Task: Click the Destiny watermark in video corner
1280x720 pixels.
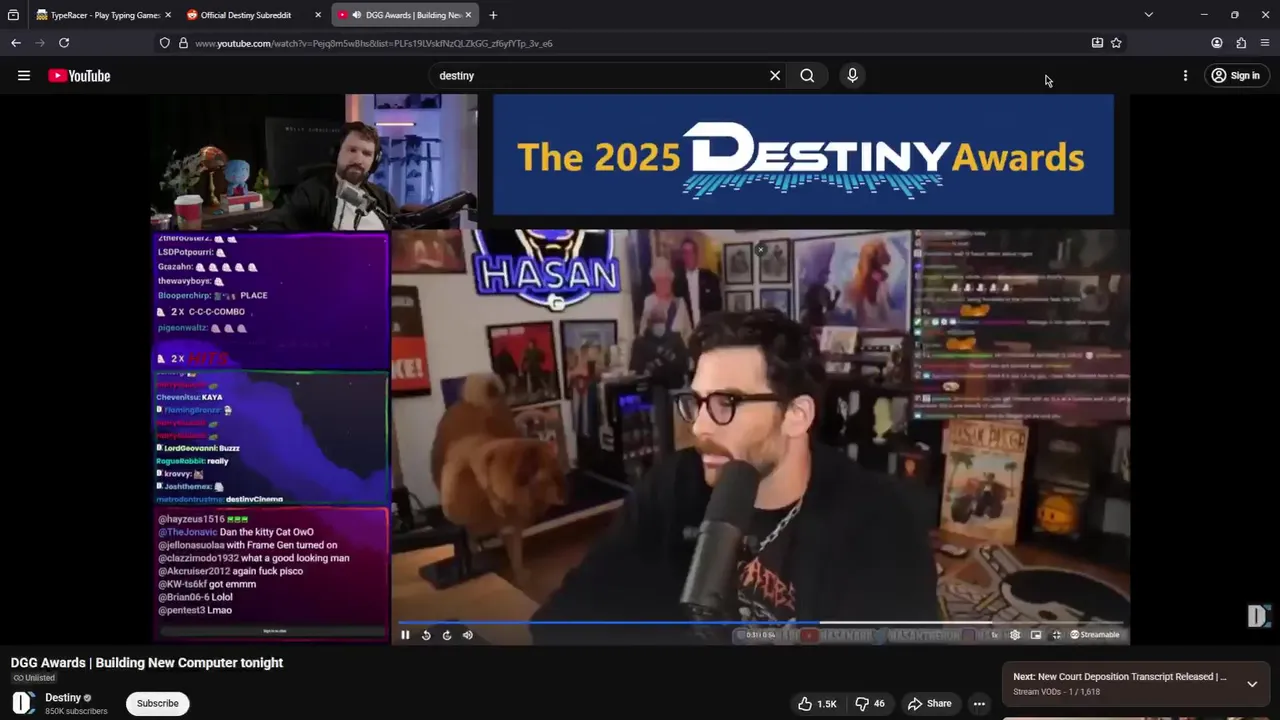Action: click(x=1258, y=616)
